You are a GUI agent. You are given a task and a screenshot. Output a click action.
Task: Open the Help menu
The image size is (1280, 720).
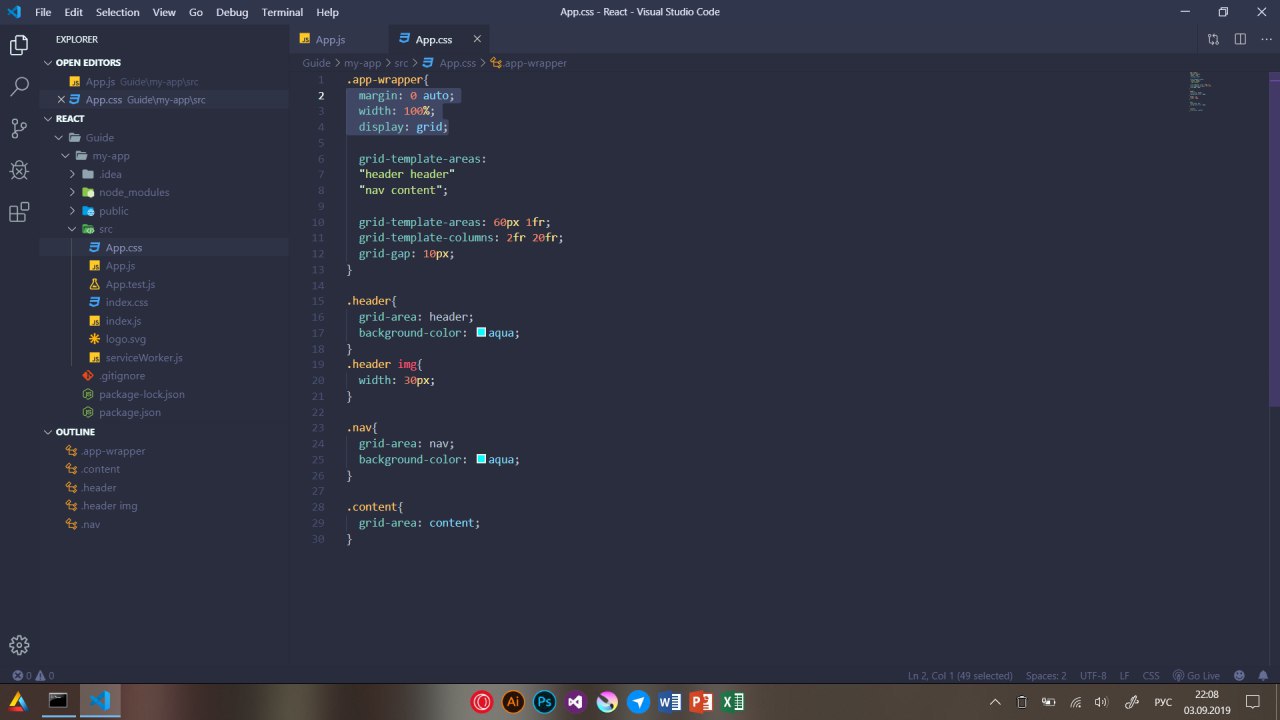[327, 12]
